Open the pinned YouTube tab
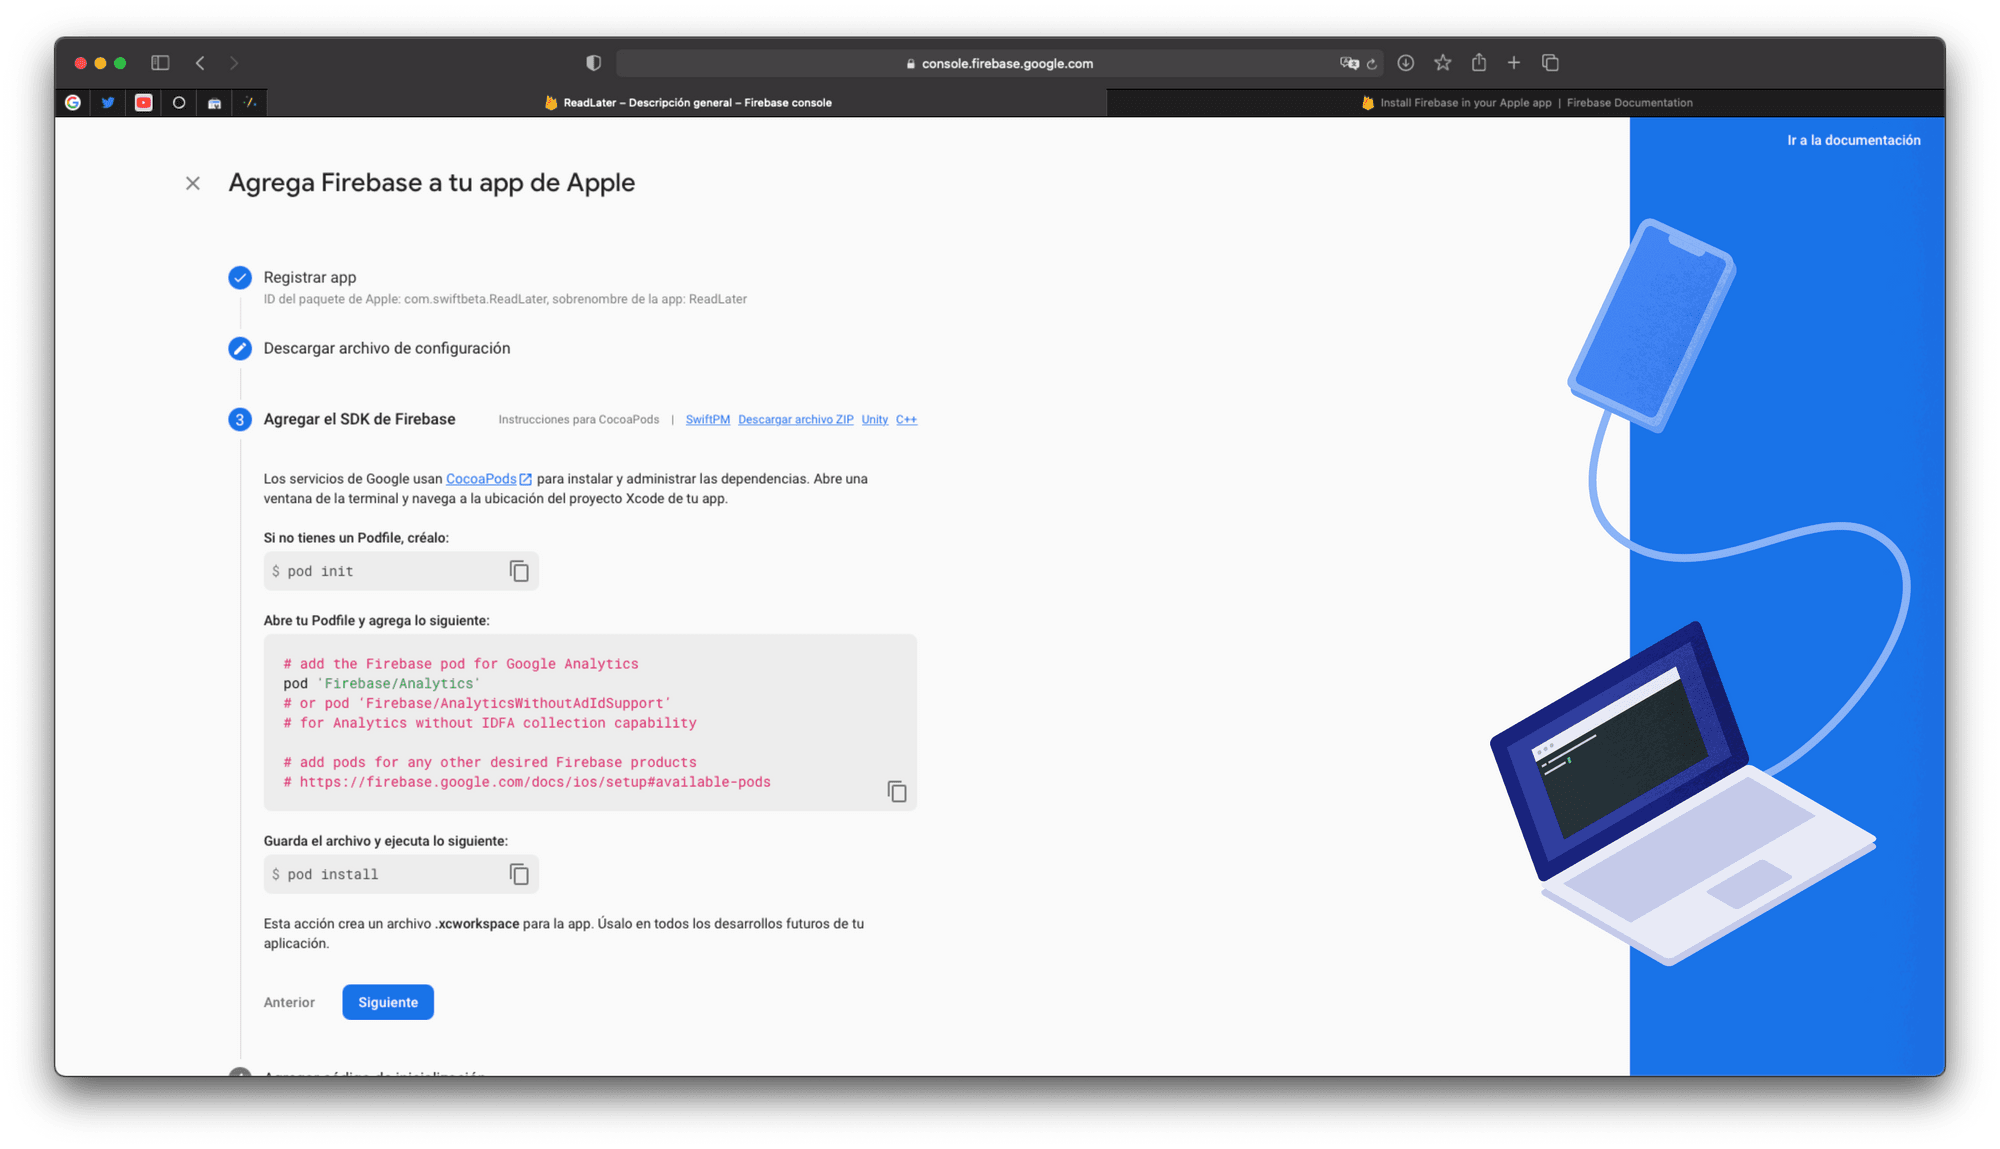 (144, 102)
